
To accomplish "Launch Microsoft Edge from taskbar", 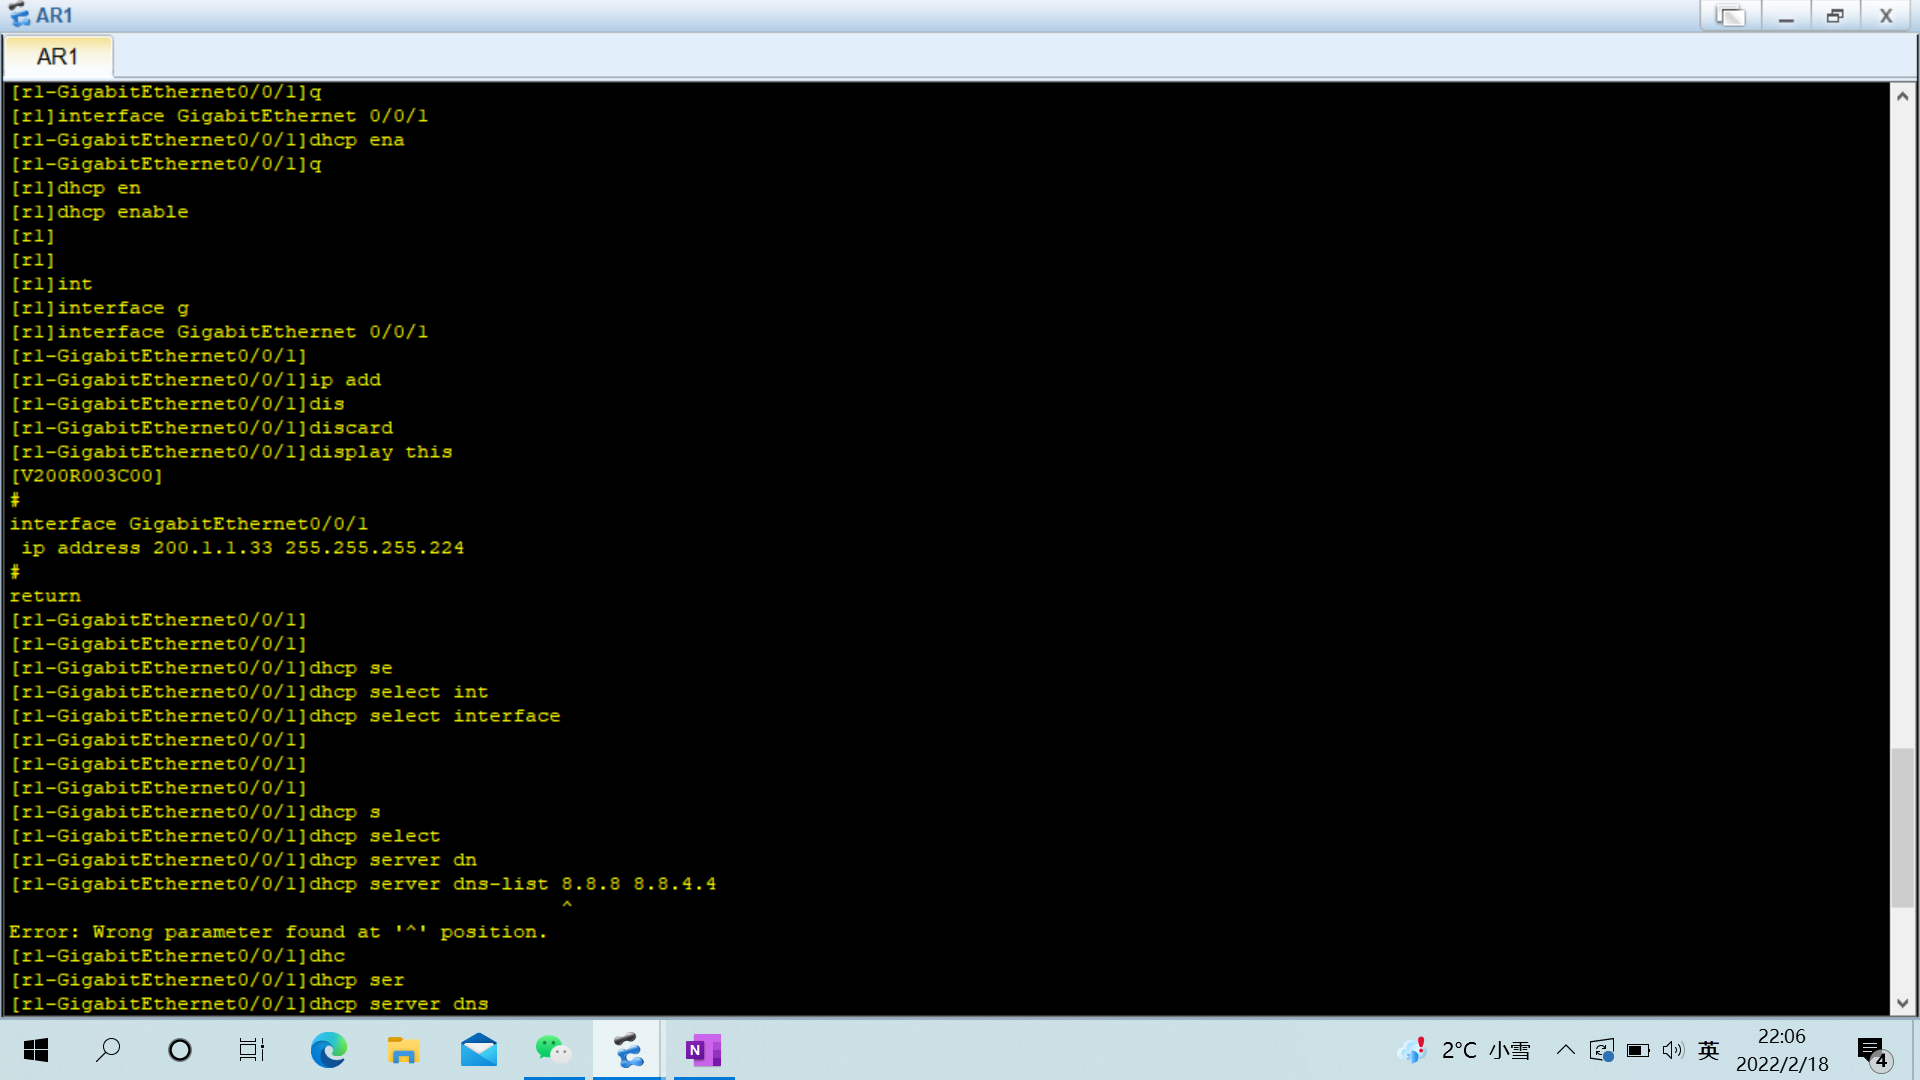I will (x=328, y=1050).
